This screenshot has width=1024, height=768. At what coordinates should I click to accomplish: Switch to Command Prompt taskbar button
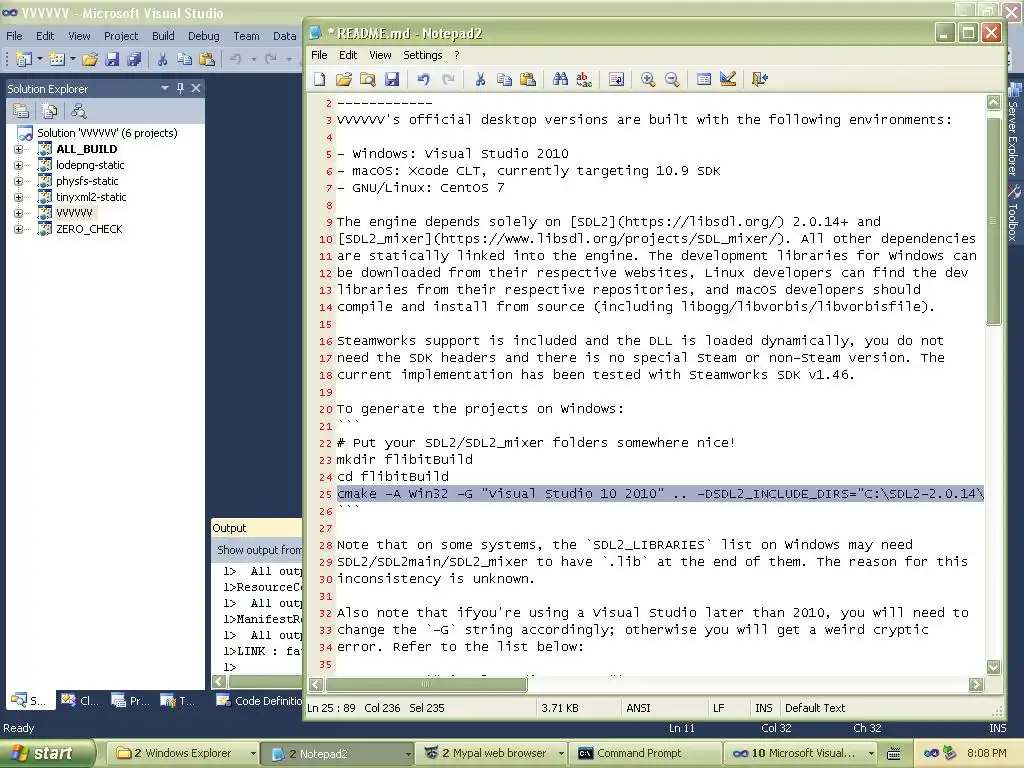tap(645, 754)
